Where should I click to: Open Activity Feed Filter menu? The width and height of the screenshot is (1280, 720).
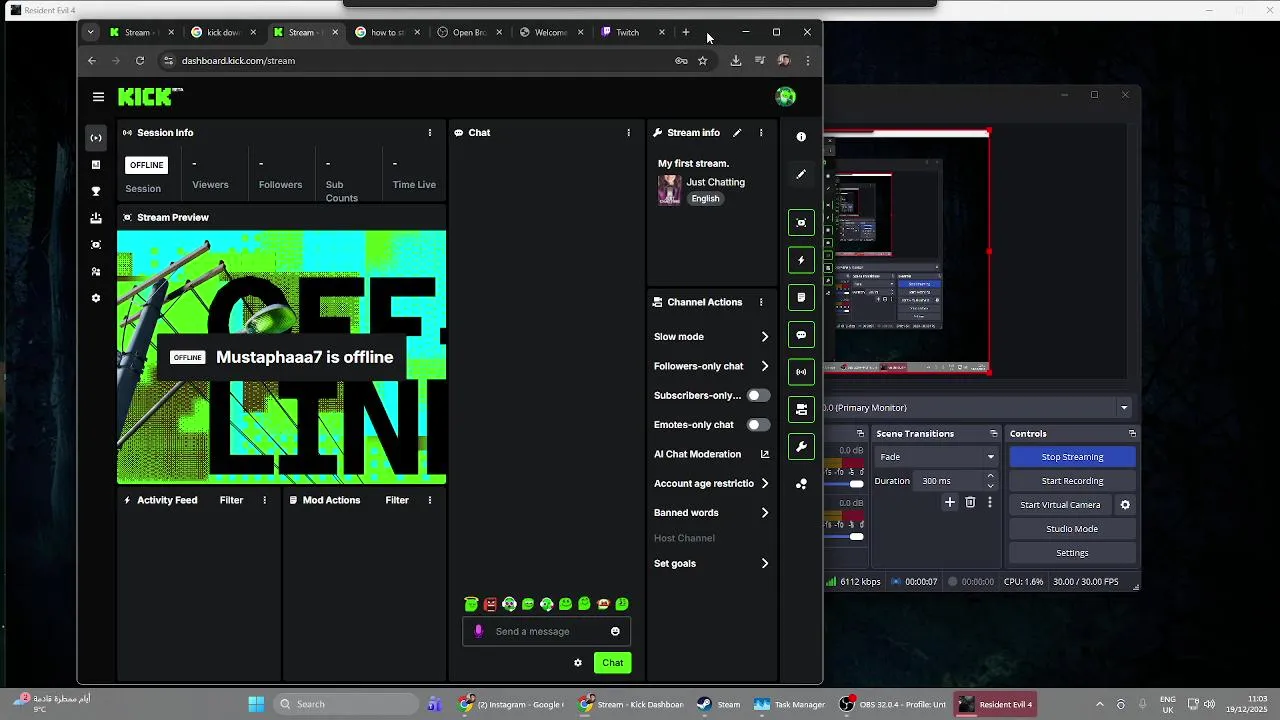[x=231, y=500]
